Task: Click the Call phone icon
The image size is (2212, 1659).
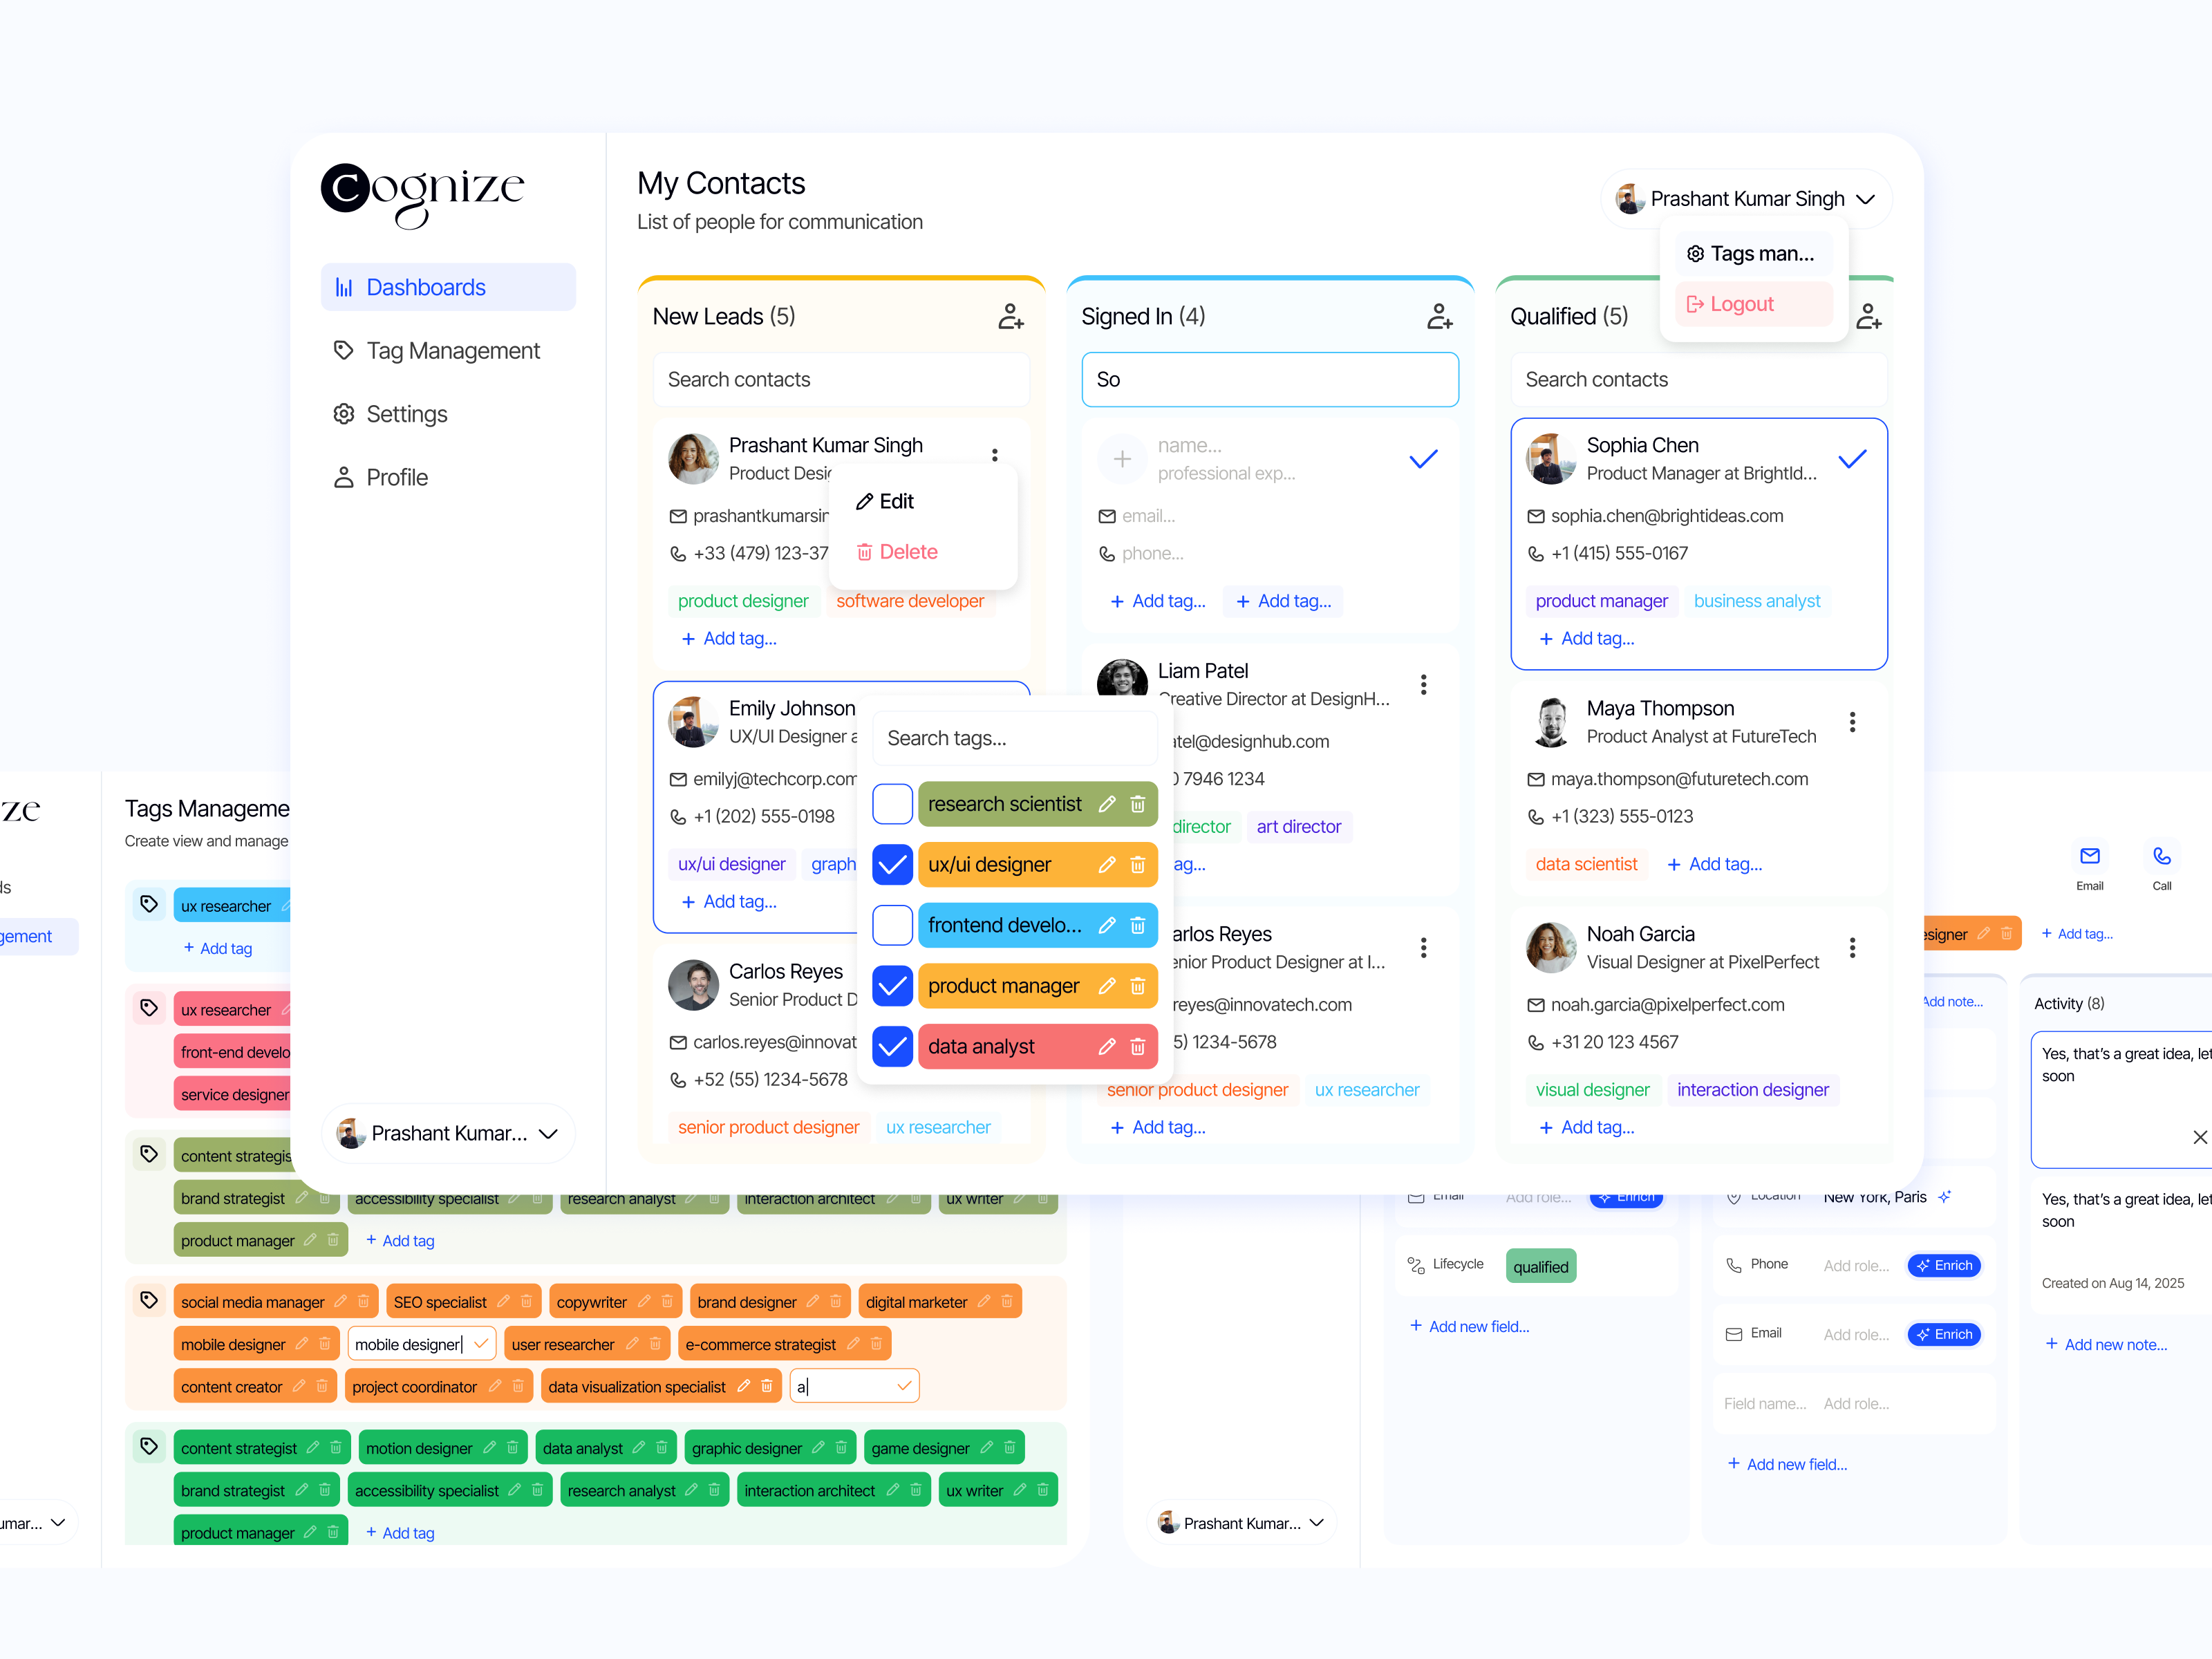Action: pos(2161,857)
